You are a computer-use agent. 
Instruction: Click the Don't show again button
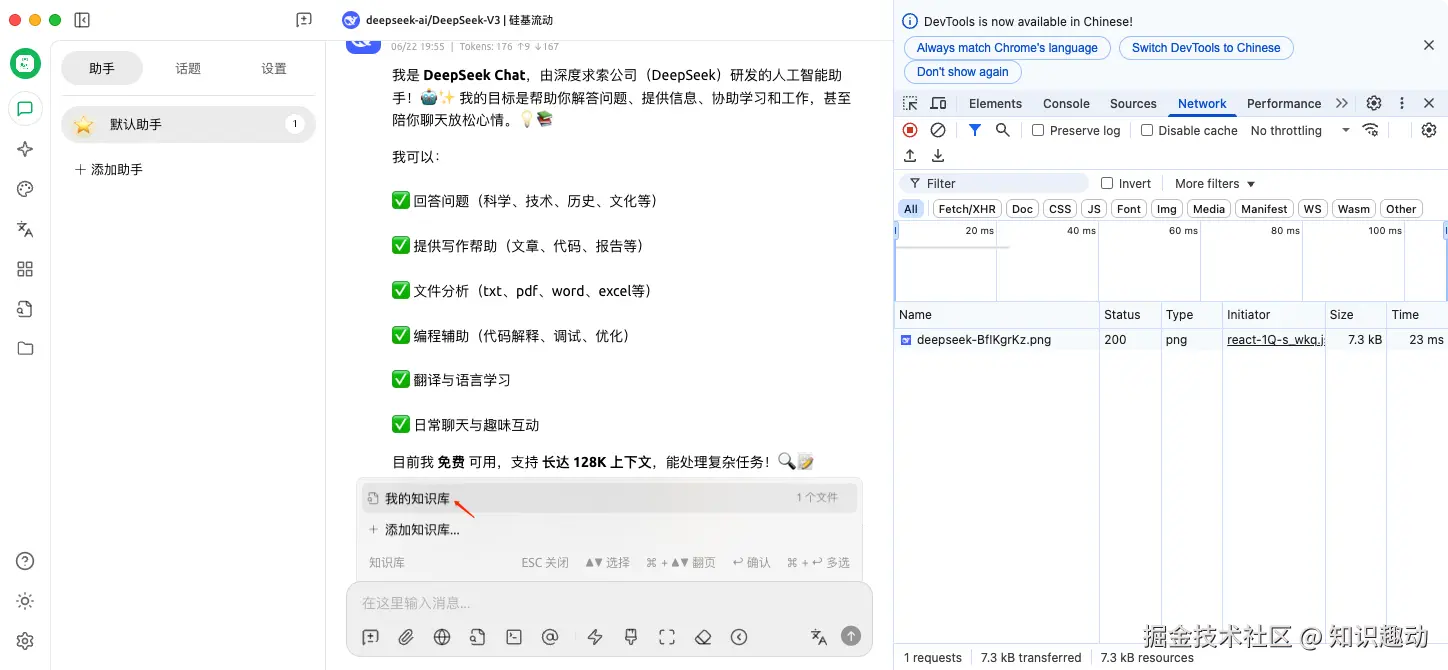tap(962, 72)
